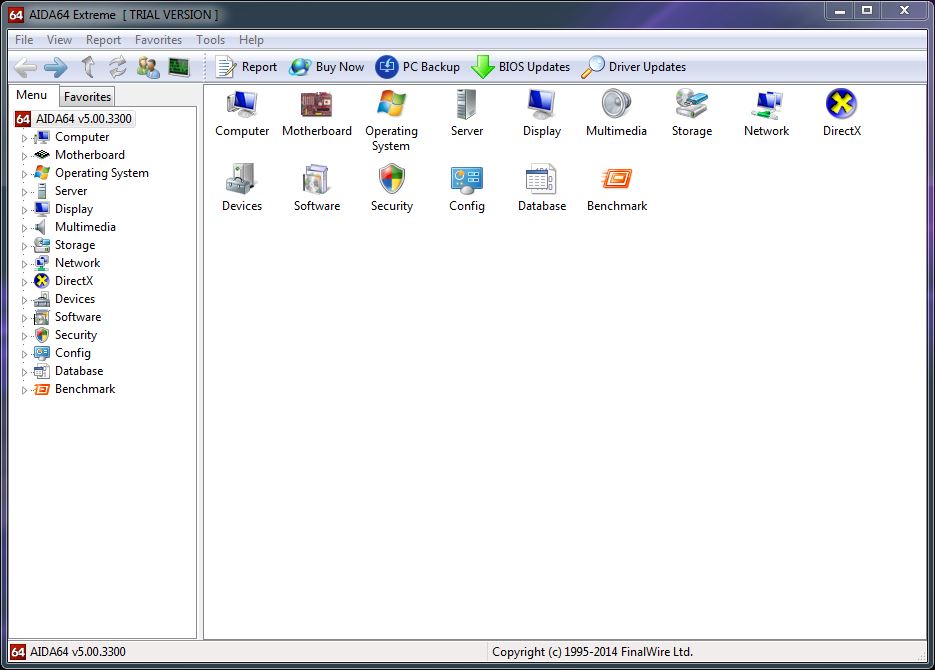Switch to the Menu tab

(32, 95)
